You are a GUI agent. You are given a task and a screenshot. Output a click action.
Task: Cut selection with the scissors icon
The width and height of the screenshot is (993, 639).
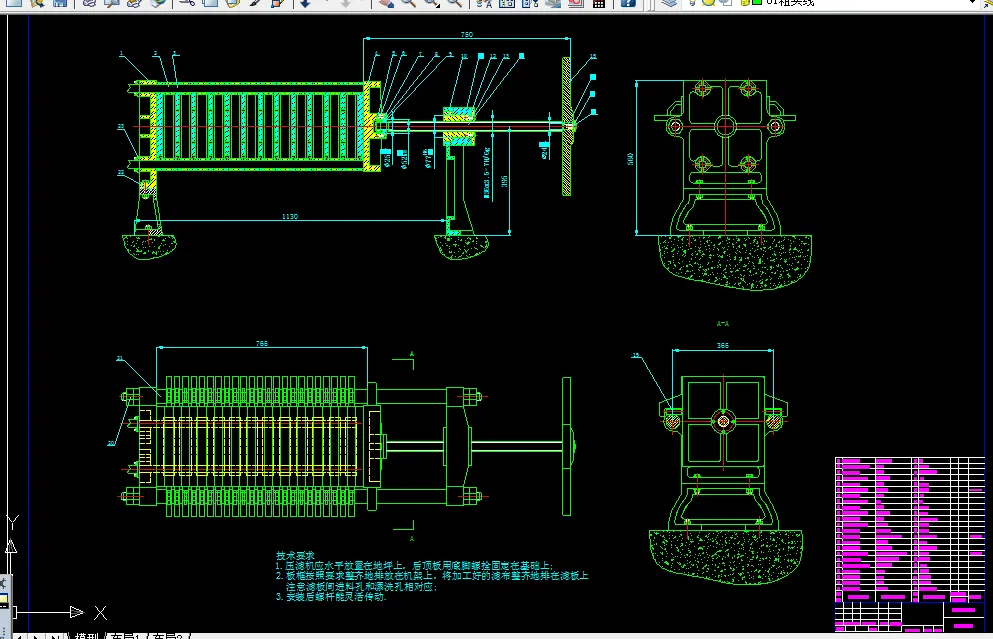[x=187, y=3]
